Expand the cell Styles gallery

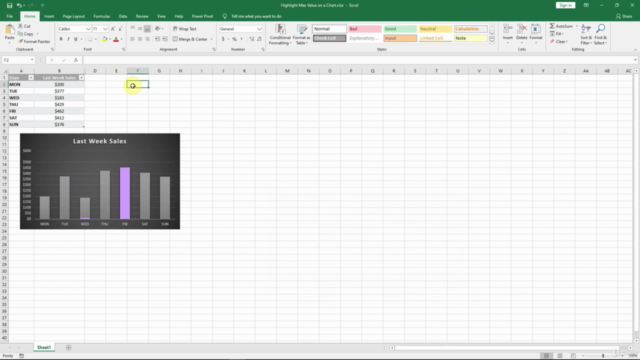[x=492, y=40]
